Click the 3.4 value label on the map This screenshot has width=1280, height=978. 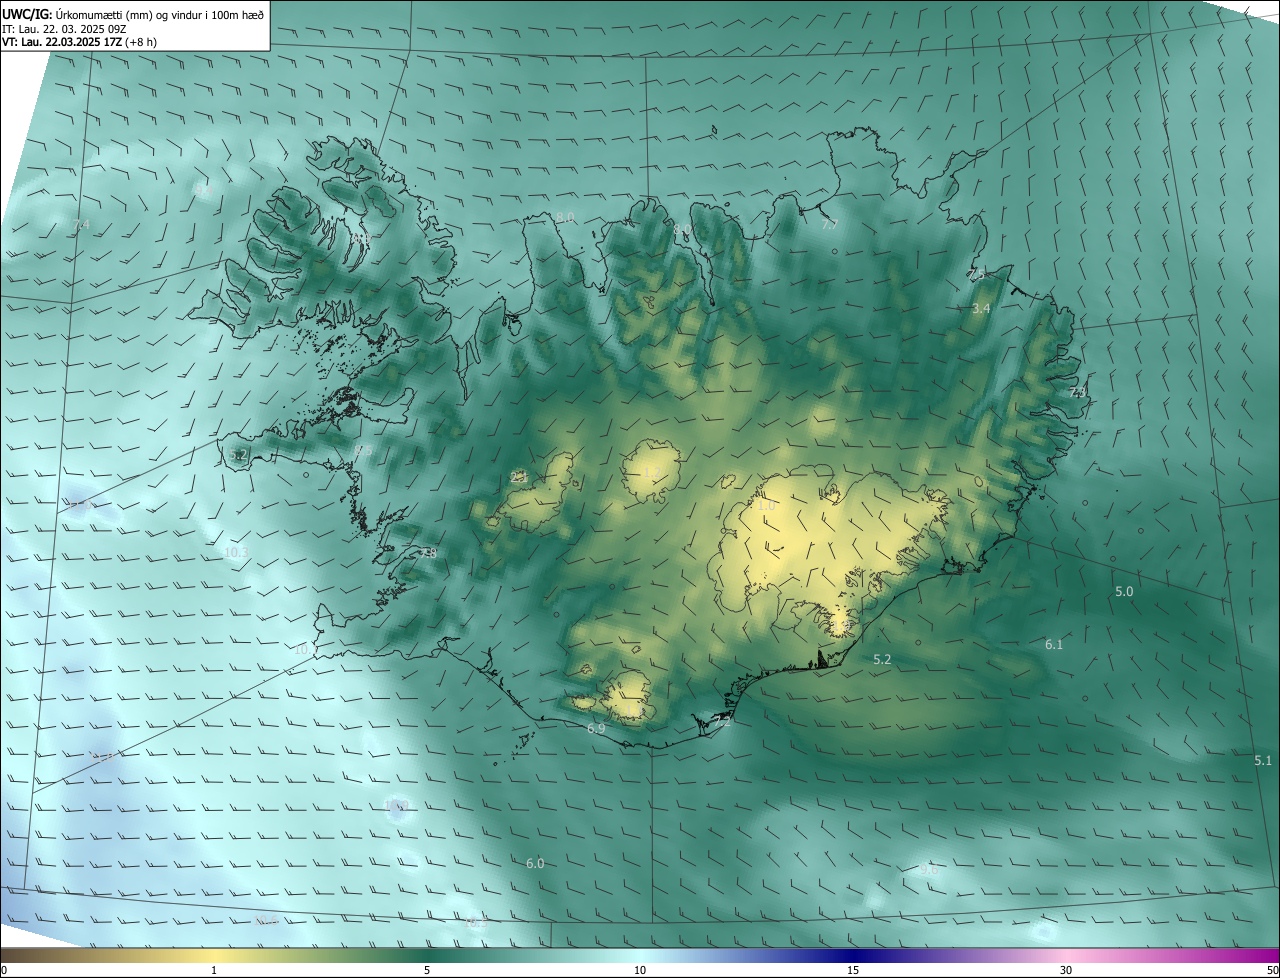pos(981,309)
